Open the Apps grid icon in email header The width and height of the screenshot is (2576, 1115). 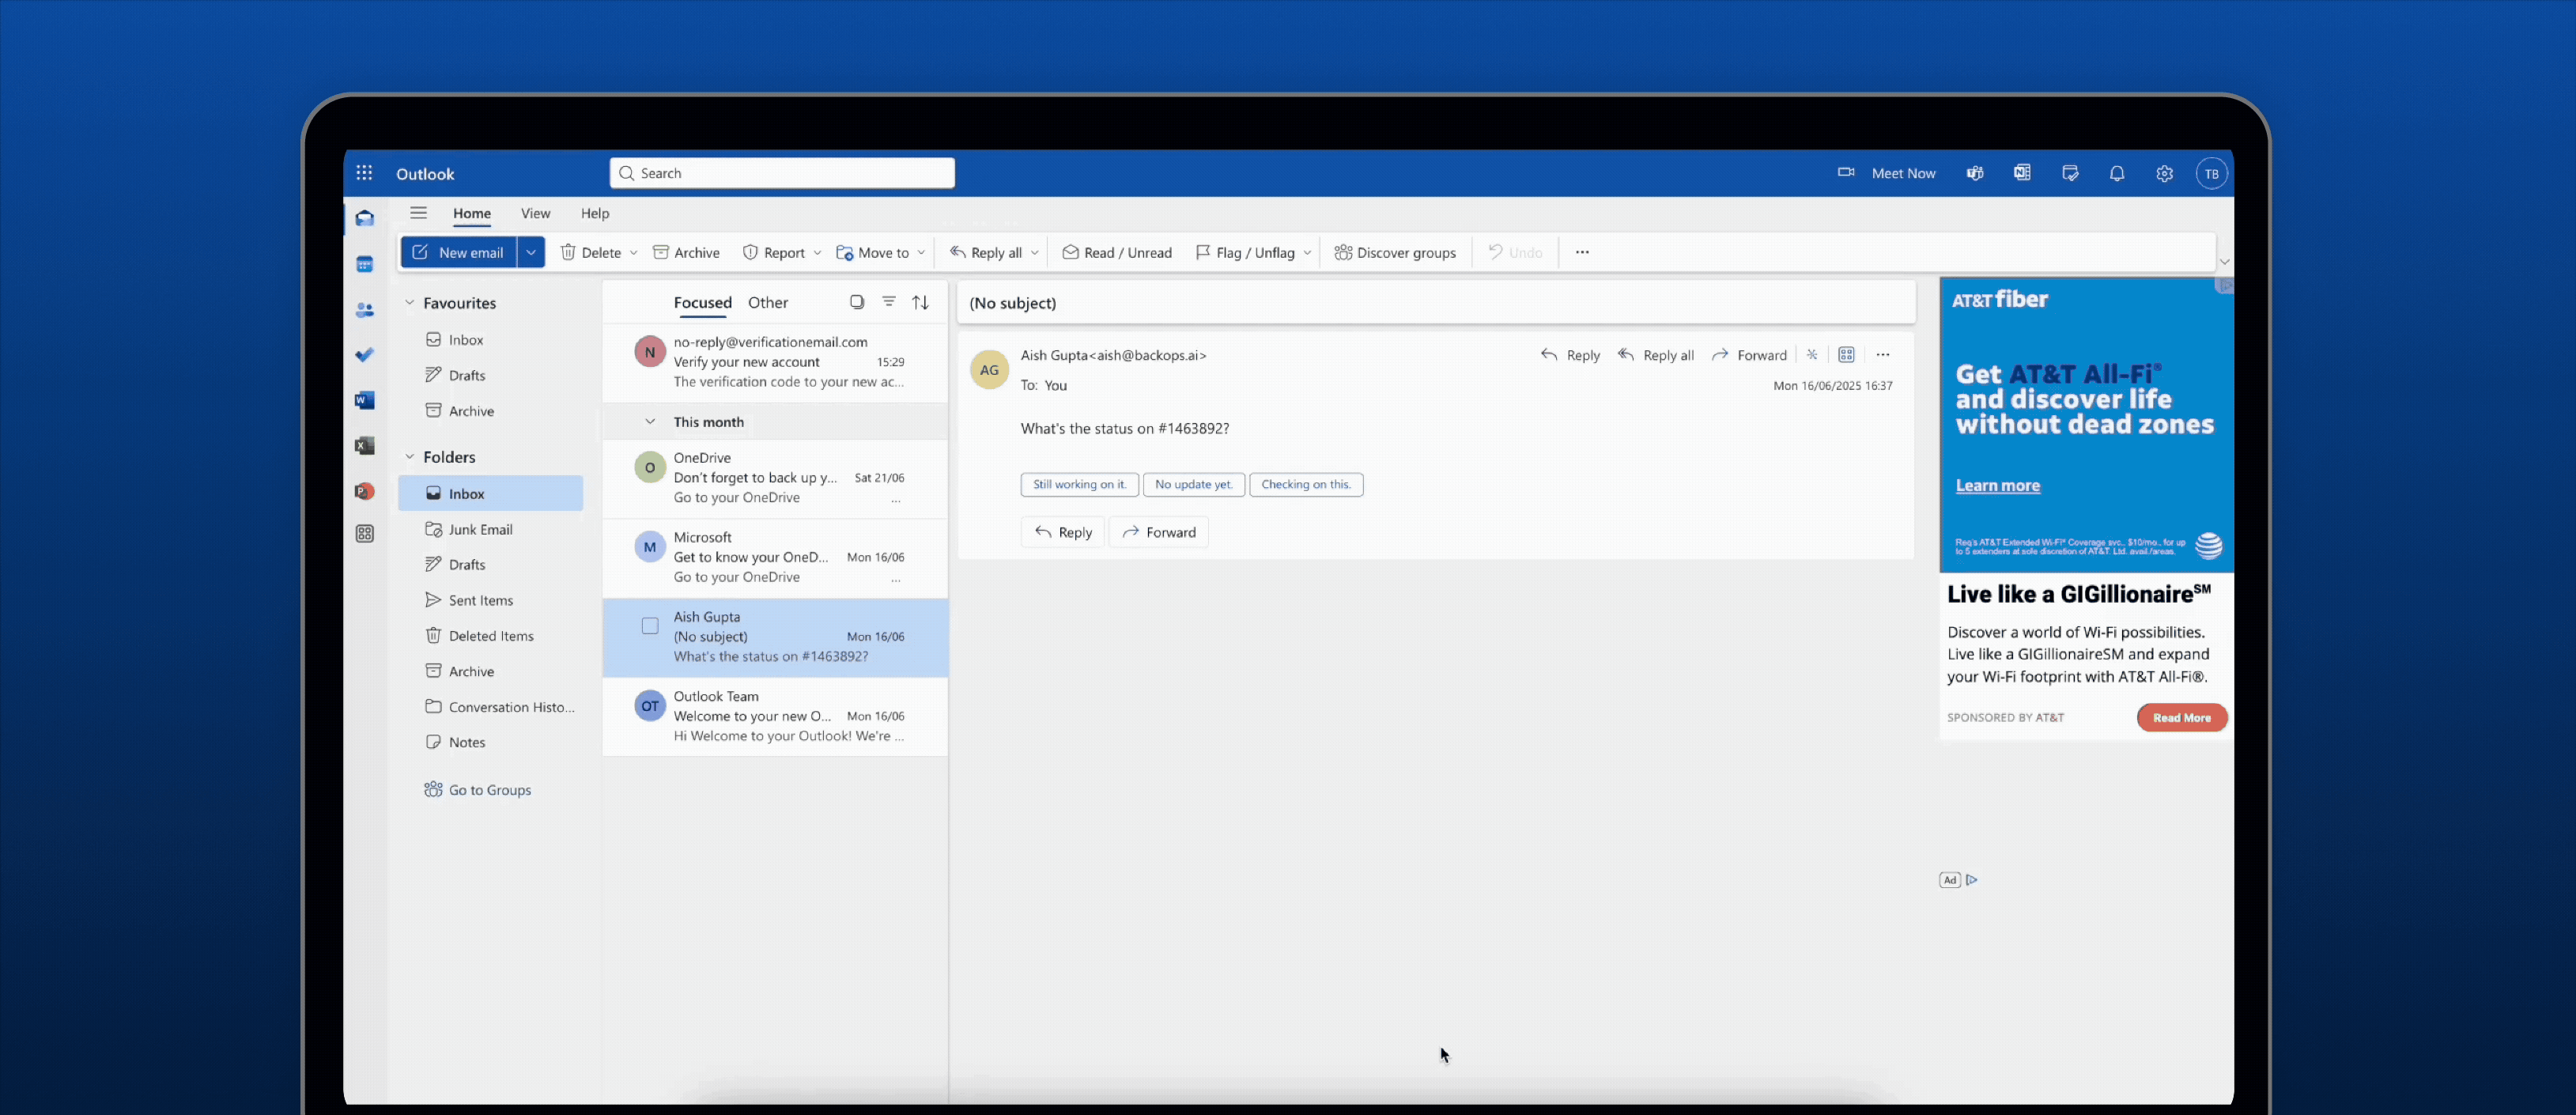(1846, 355)
